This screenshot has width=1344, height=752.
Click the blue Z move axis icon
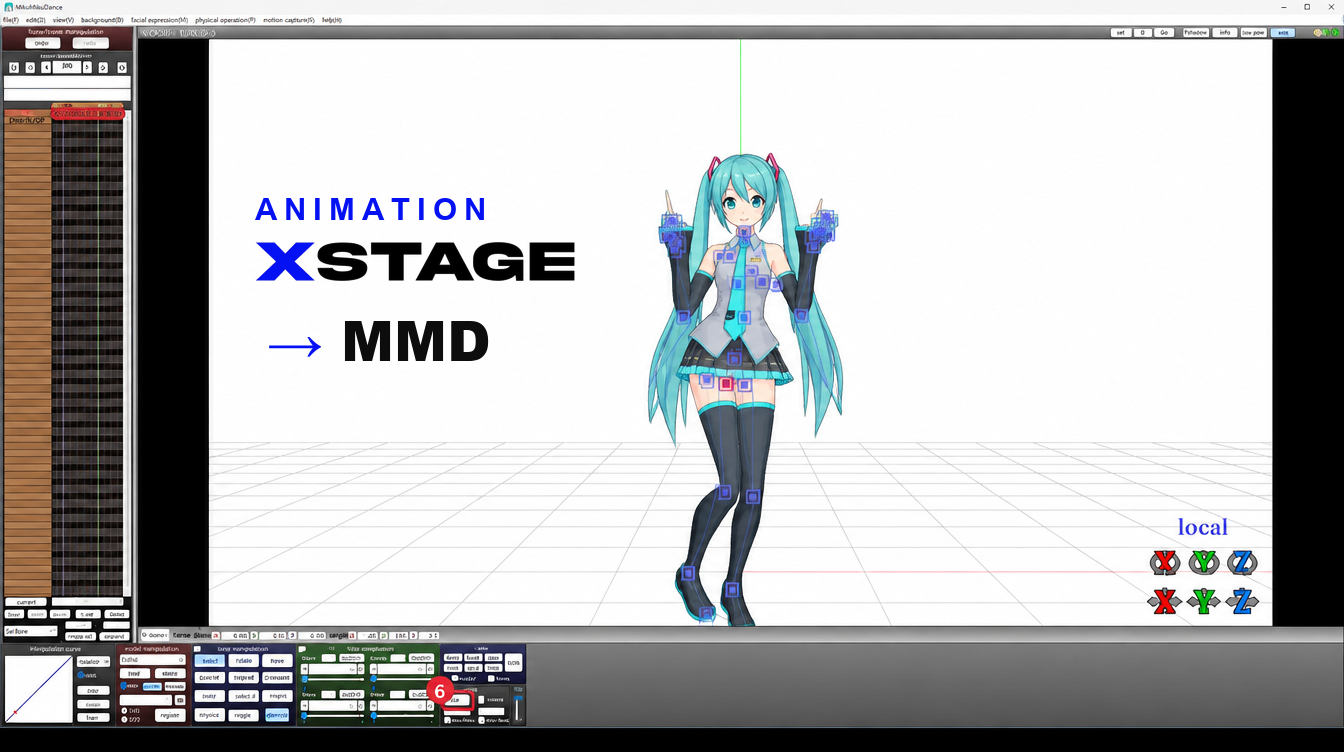[x=1242, y=601]
